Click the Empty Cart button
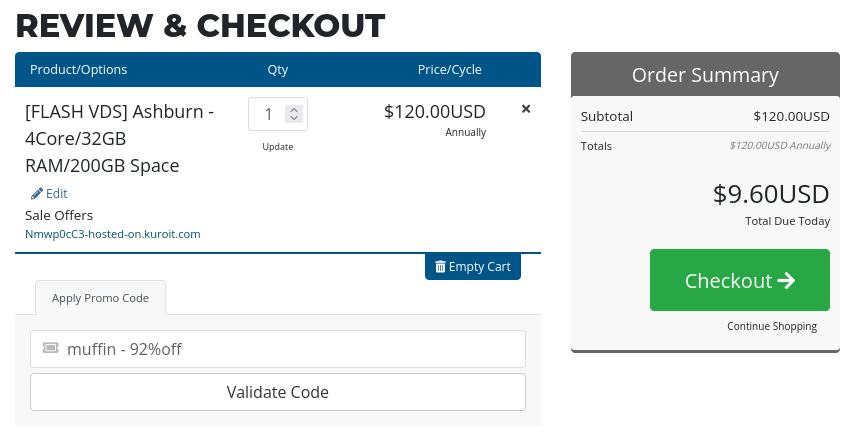The height and width of the screenshot is (436, 859). pos(473,267)
